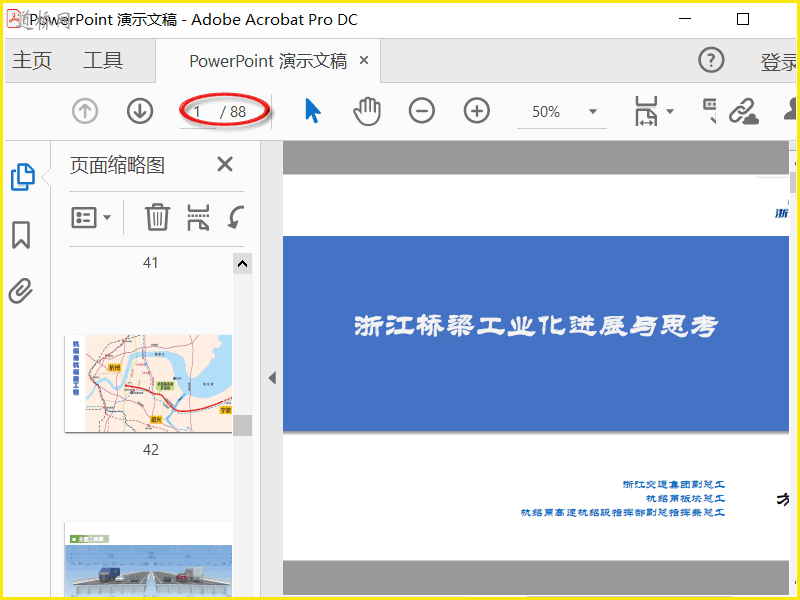
Task: Add a comment with the note tool
Action: click(710, 111)
